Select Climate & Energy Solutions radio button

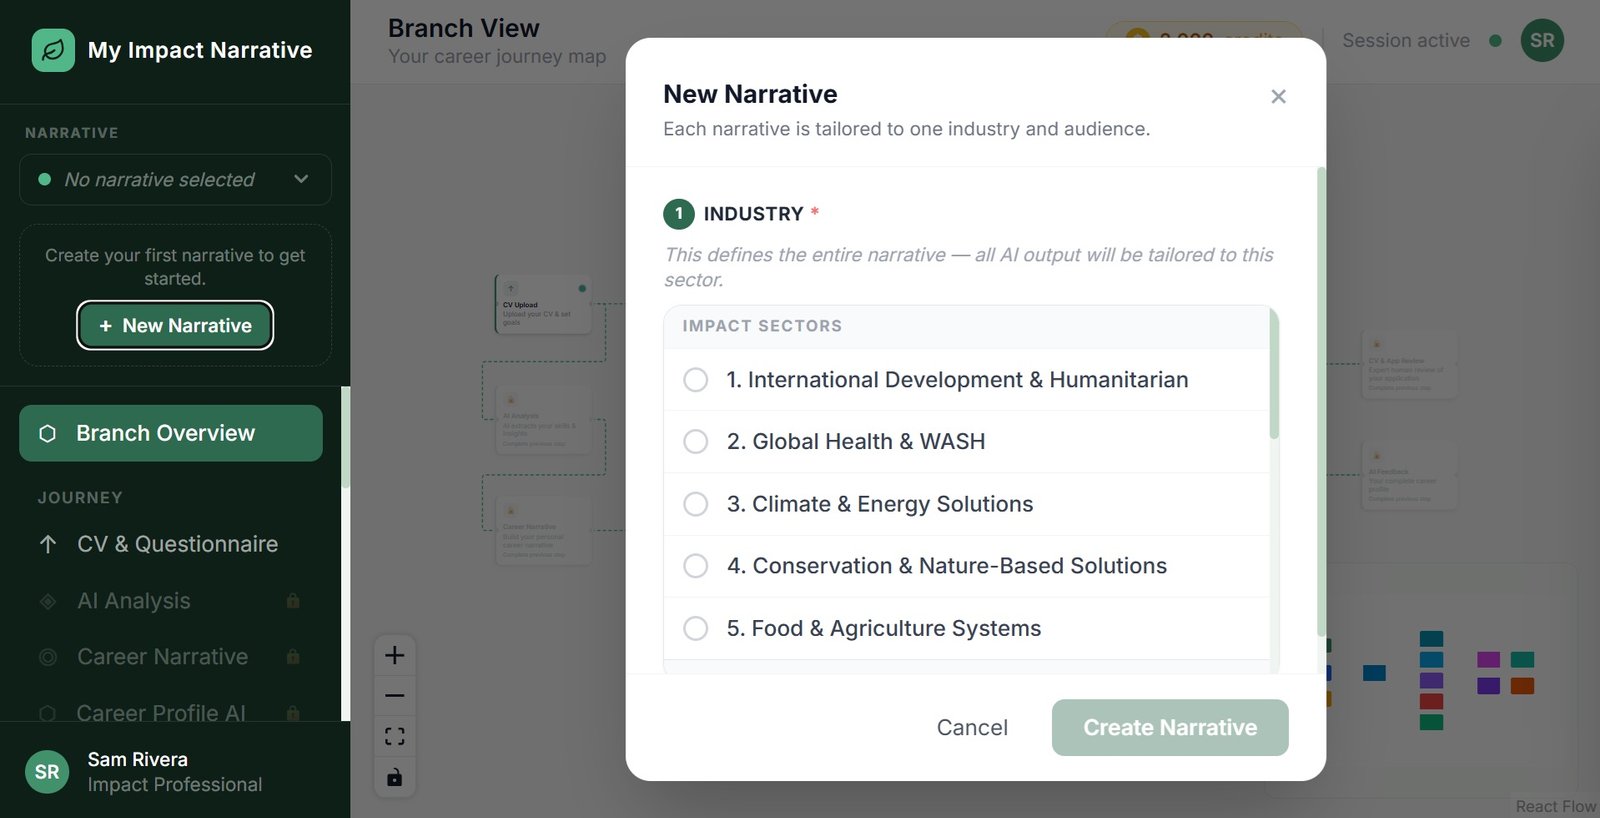pyautogui.click(x=696, y=504)
